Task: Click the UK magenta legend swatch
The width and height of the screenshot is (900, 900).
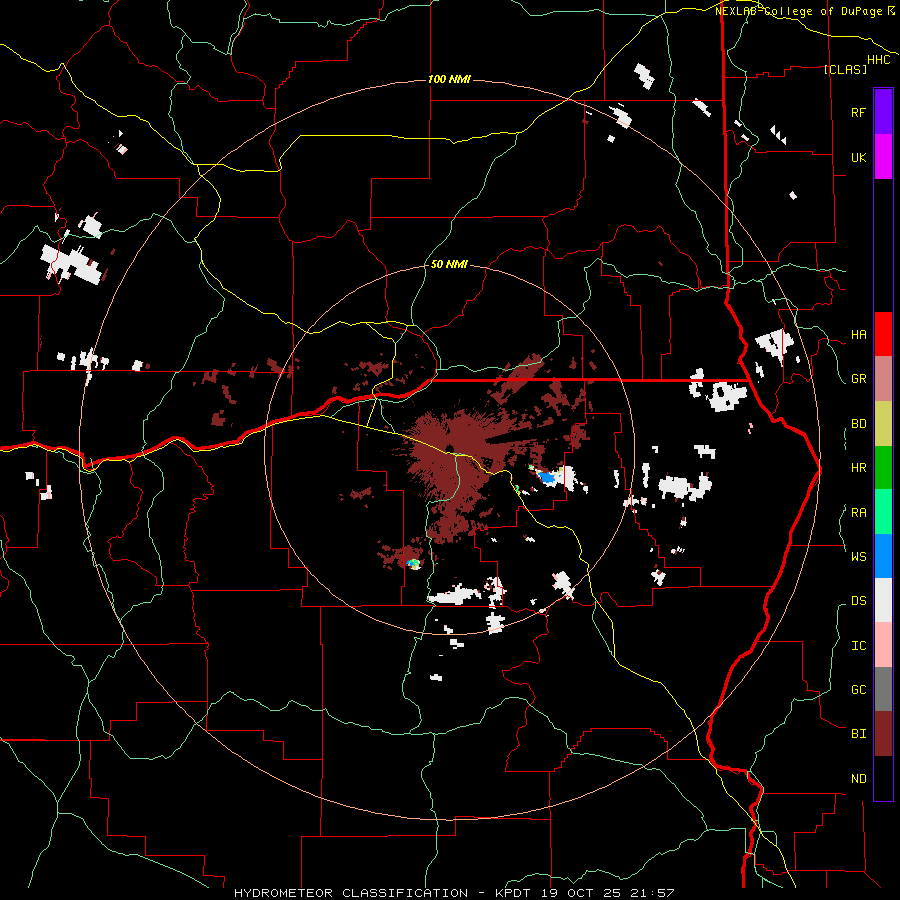Action: point(883,157)
